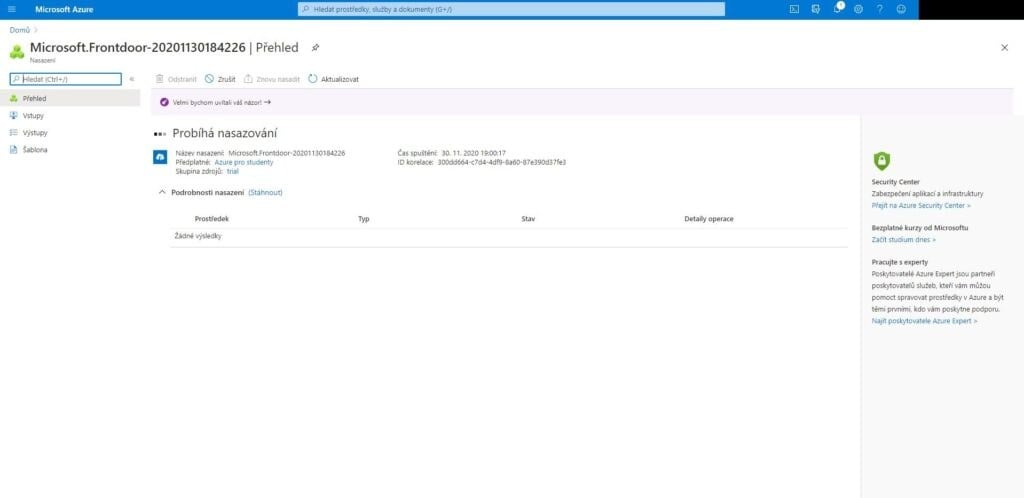
Task: Select Výstupy in the left menu
Action: [35, 132]
